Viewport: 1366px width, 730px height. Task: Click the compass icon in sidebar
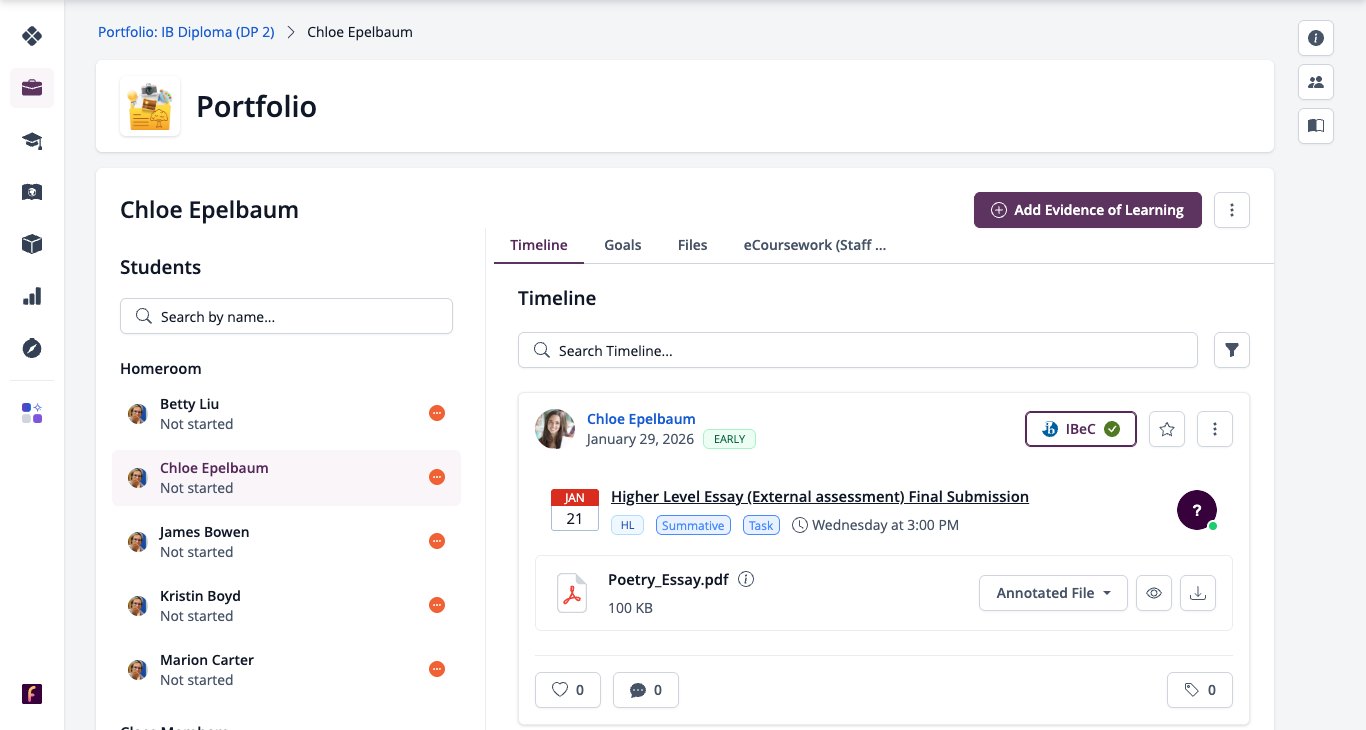pyautogui.click(x=32, y=348)
